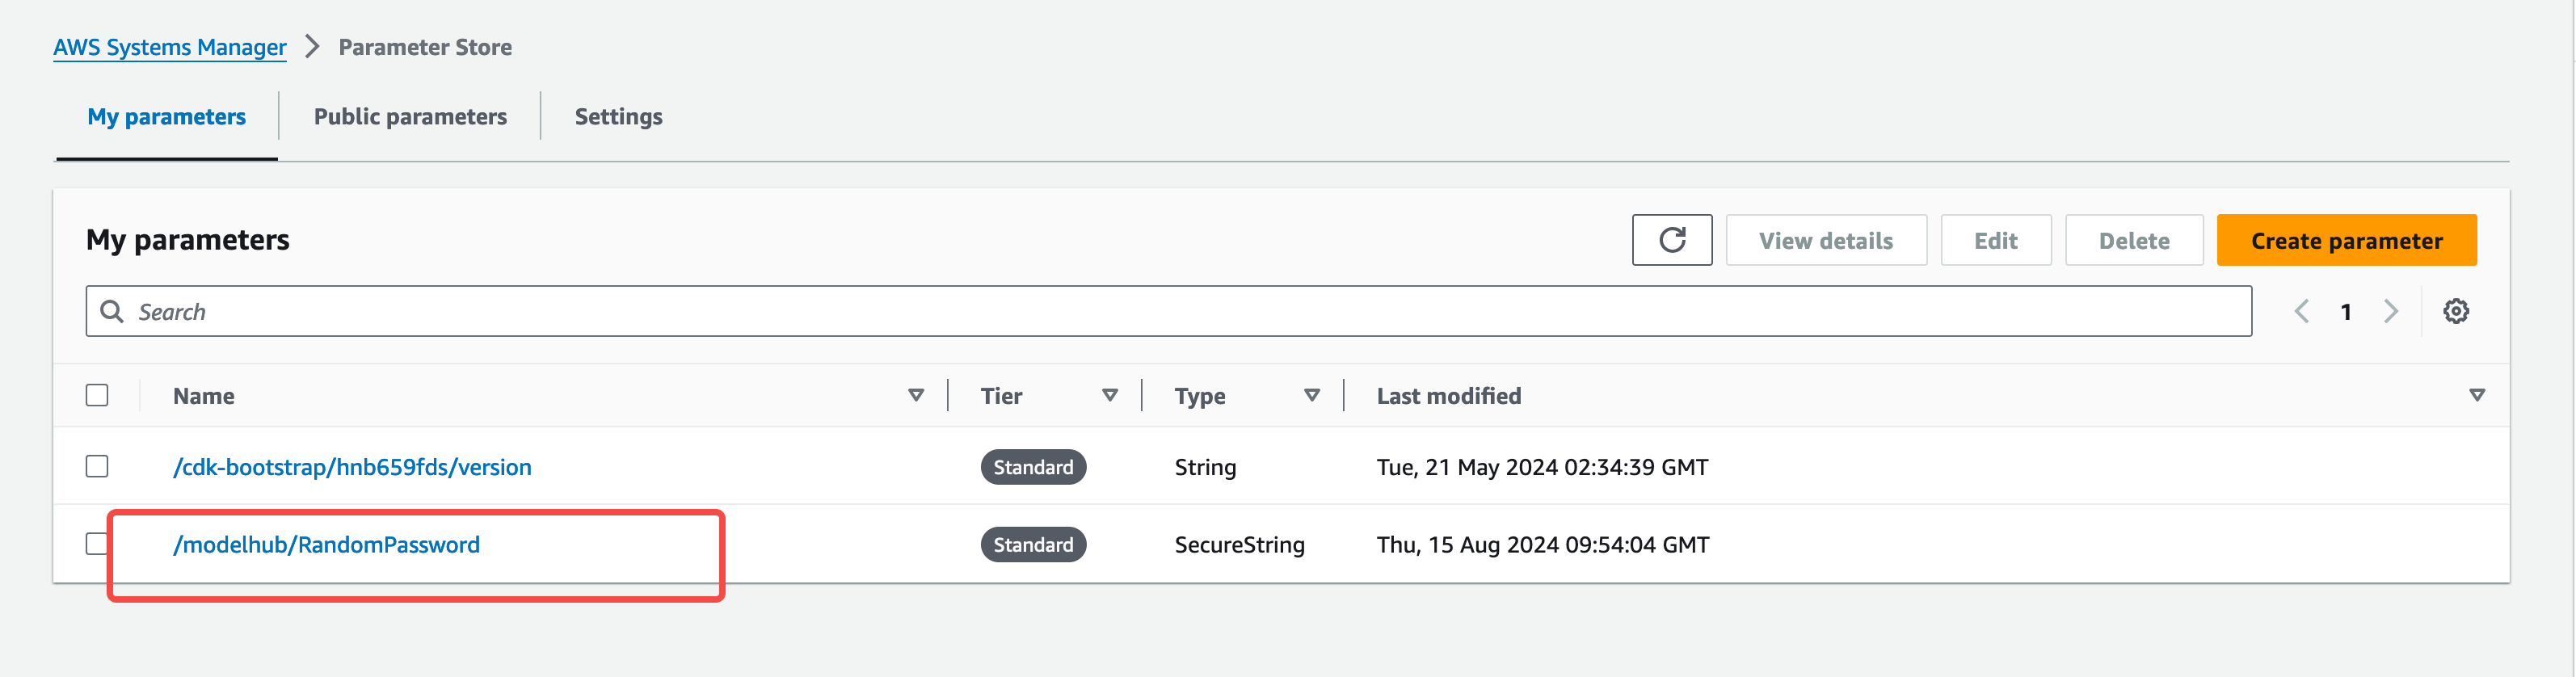Click page number 1

[x=2345, y=312]
